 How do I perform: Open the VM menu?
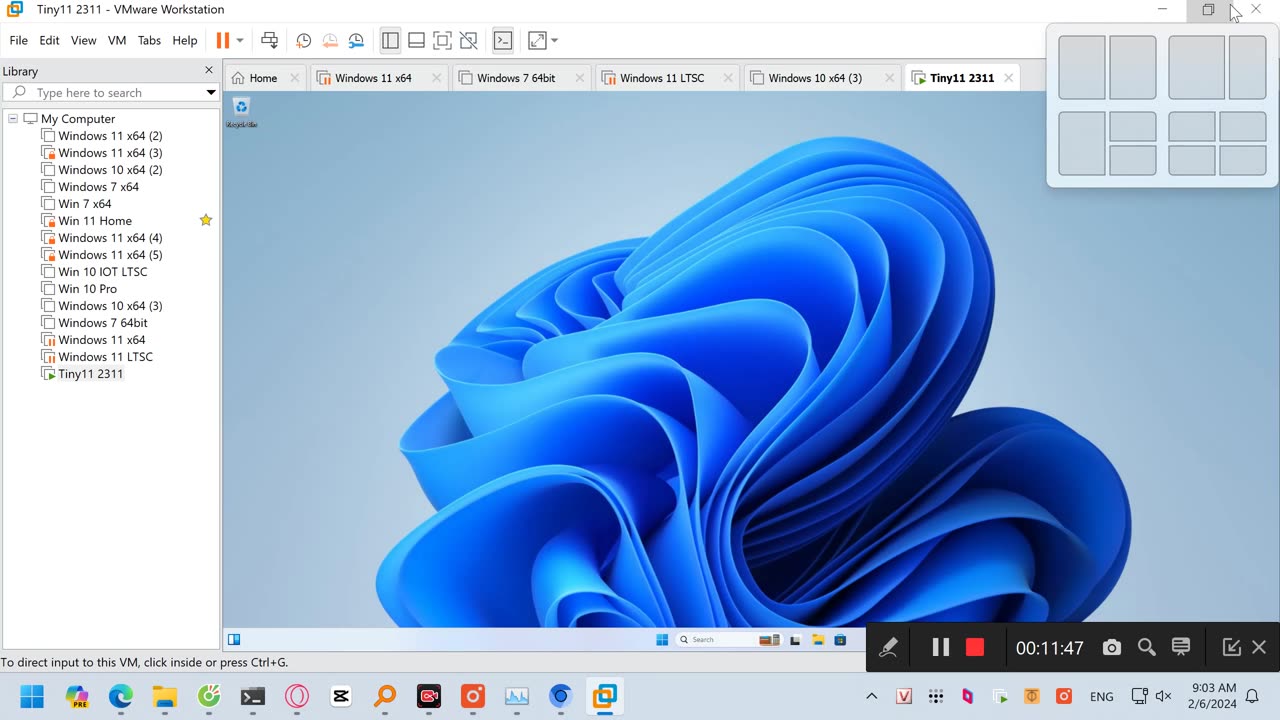pyautogui.click(x=117, y=41)
